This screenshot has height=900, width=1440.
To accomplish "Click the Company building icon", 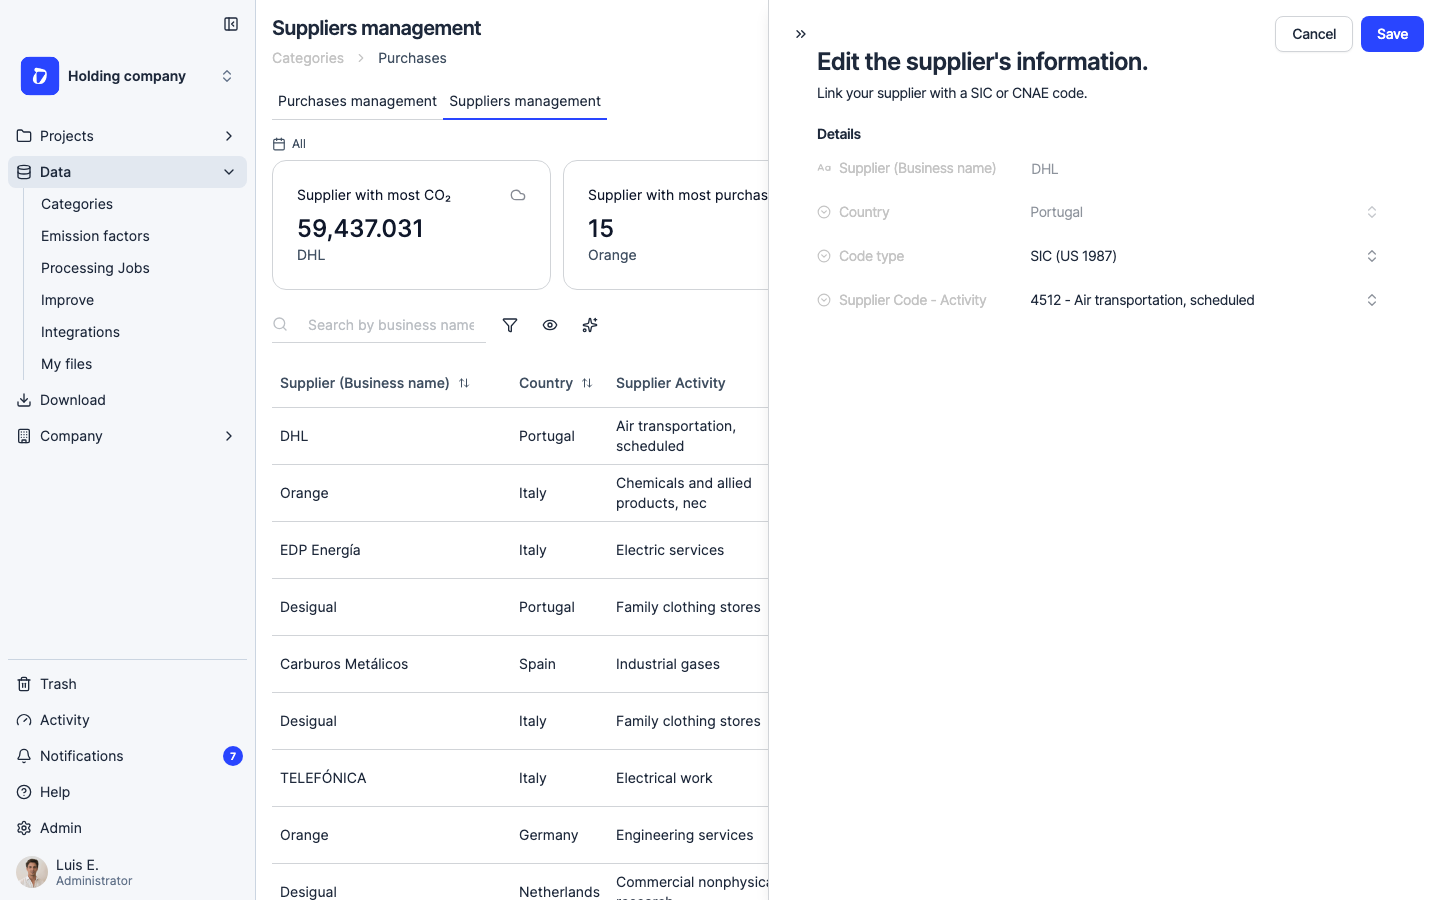I will point(24,436).
